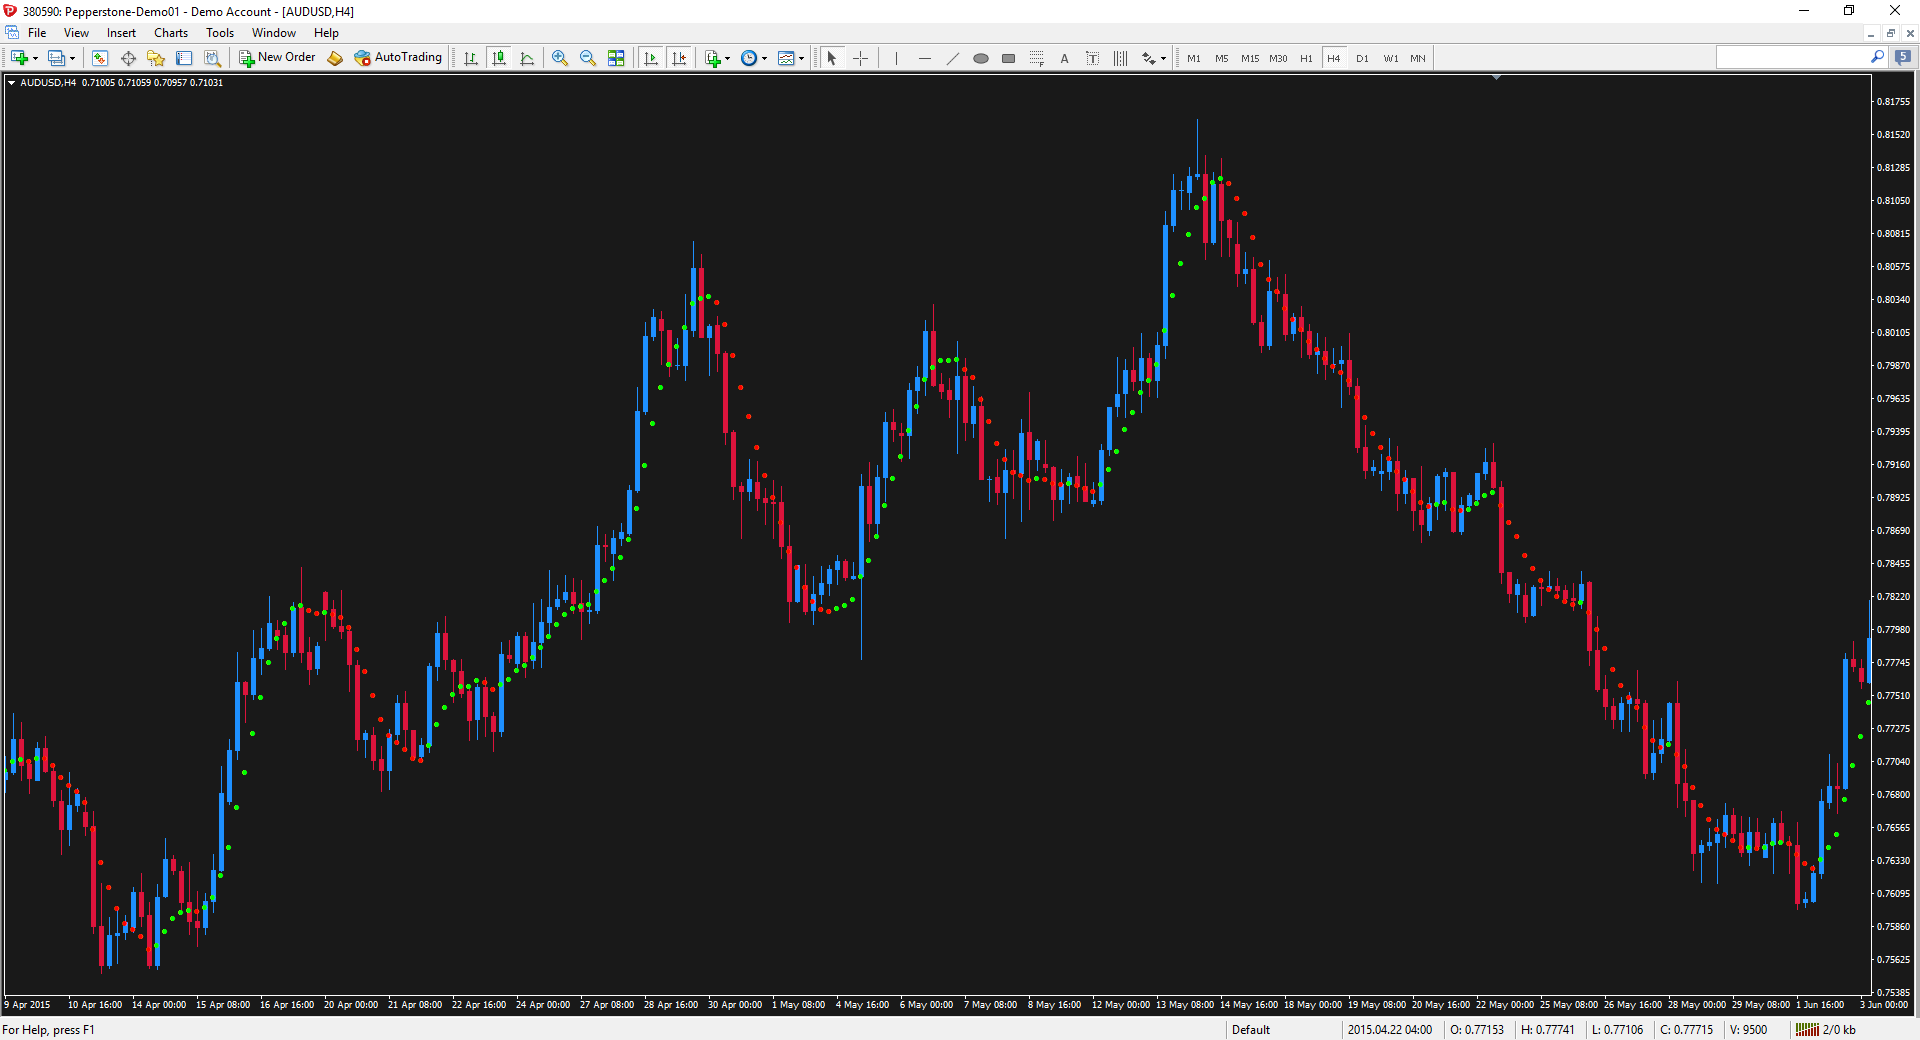Click the 2/0 kb connection status indicator

point(1826,1030)
